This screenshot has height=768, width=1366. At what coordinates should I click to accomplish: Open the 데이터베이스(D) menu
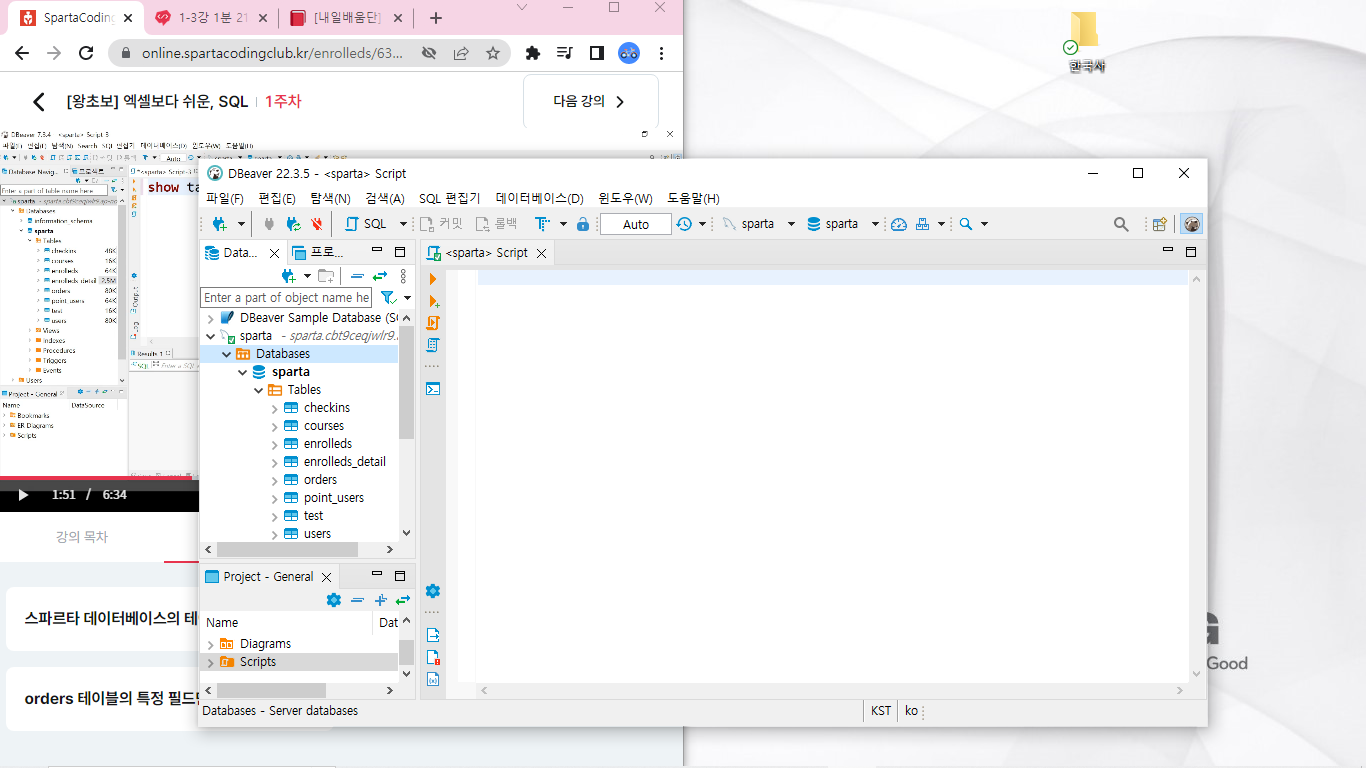tap(540, 198)
